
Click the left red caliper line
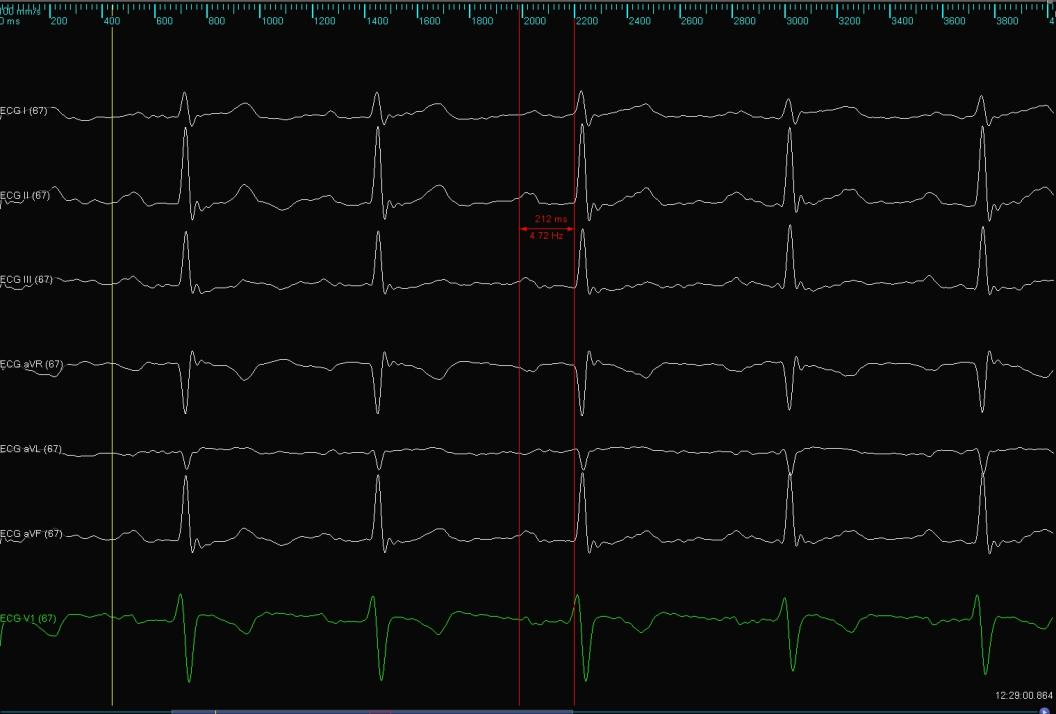[x=519, y=400]
